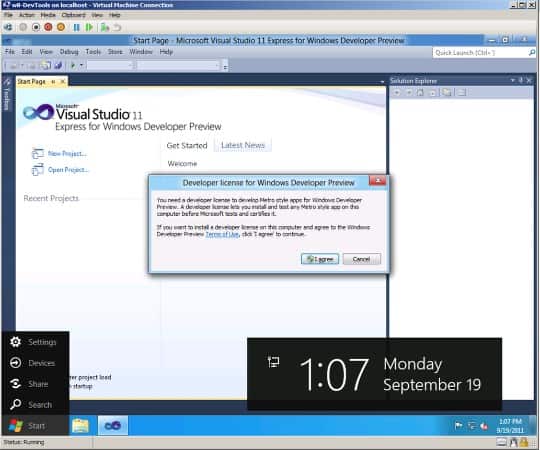The image size is (540, 450).
Task: Open the Media menu of VM Connection
Action: point(48,15)
